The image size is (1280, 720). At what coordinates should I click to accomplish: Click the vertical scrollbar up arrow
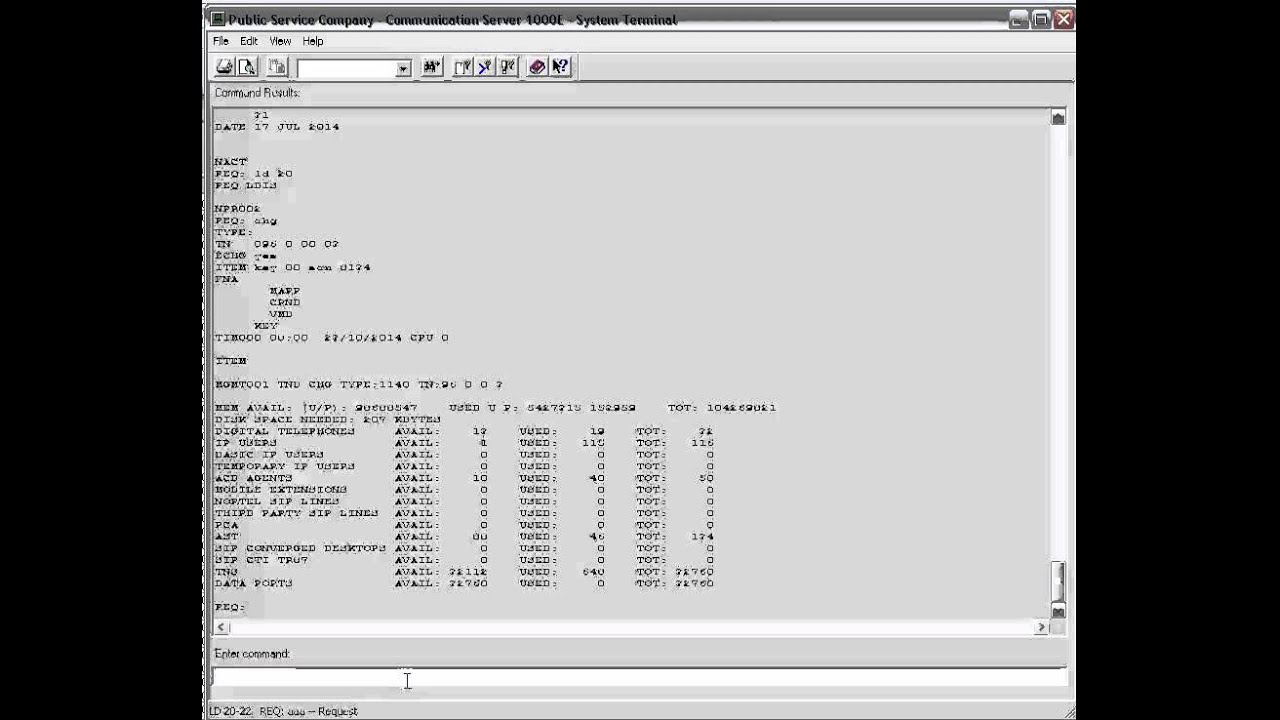pos(1058,118)
